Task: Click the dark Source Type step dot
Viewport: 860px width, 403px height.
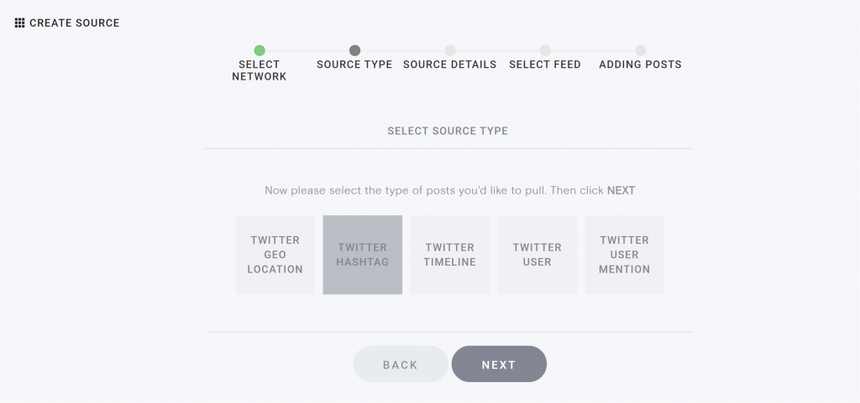Action: pyautogui.click(x=355, y=50)
